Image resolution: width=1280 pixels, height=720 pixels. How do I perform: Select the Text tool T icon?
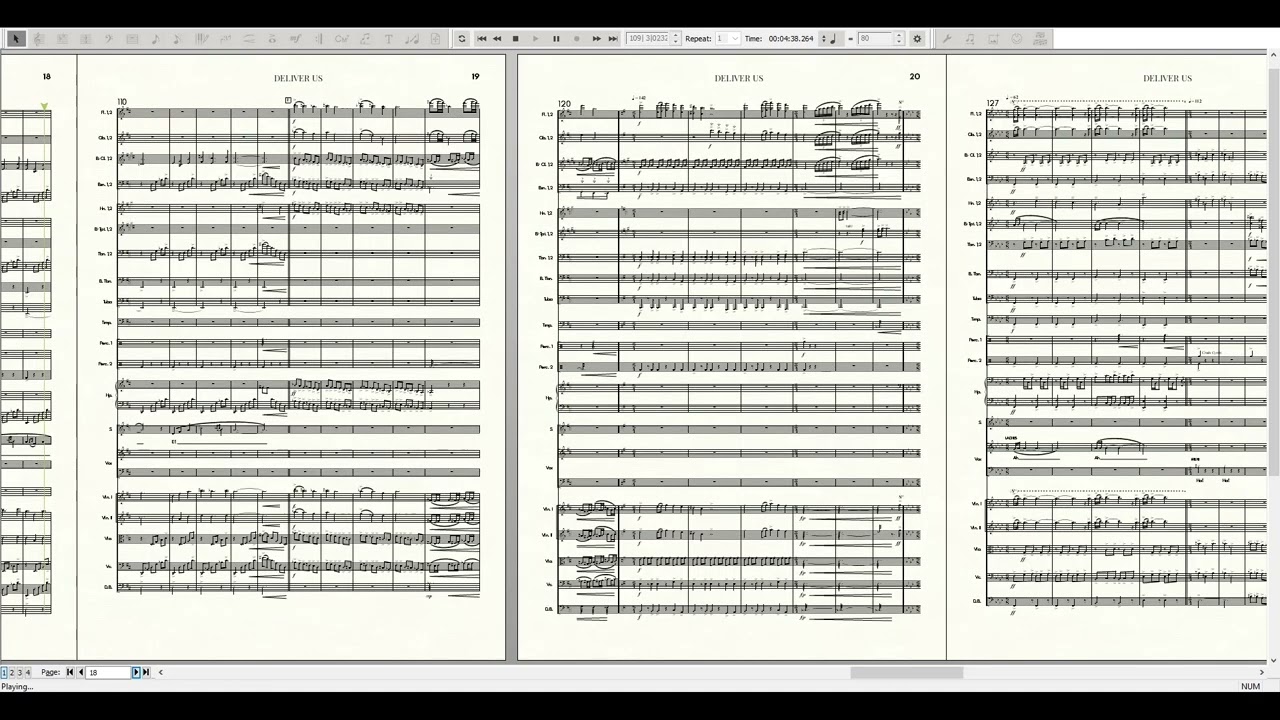point(388,39)
